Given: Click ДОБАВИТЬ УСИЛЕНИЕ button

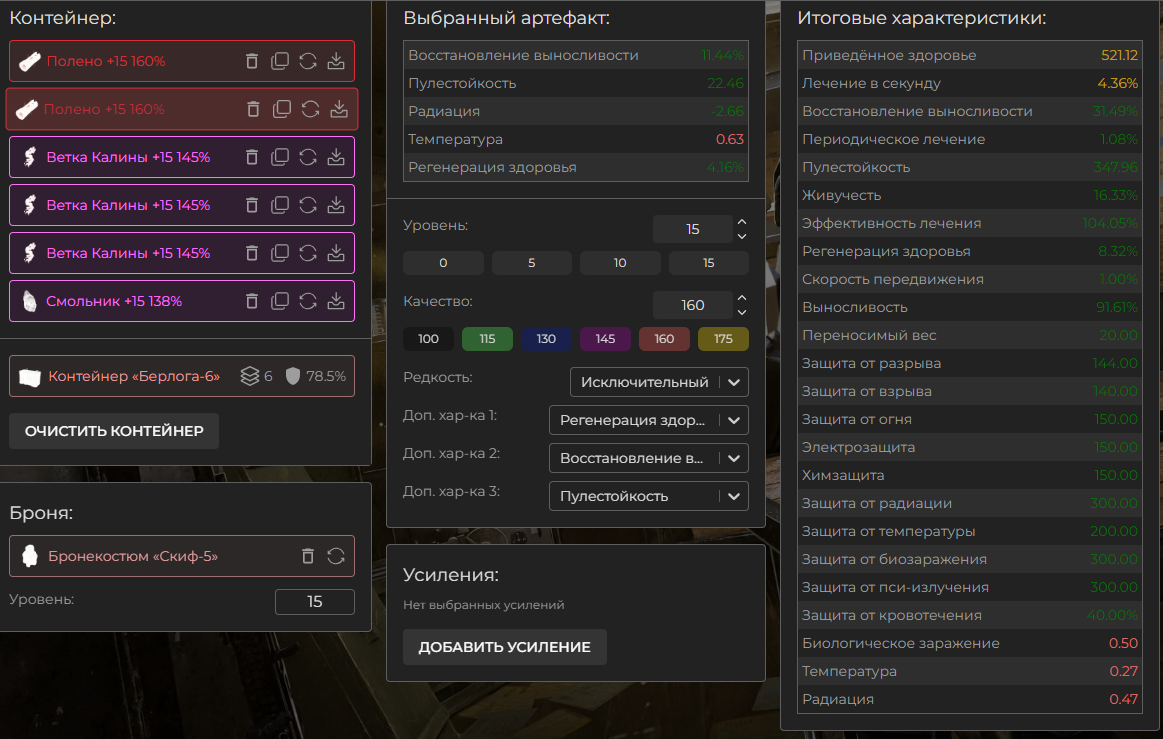Looking at the screenshot, I should (504, 647).
